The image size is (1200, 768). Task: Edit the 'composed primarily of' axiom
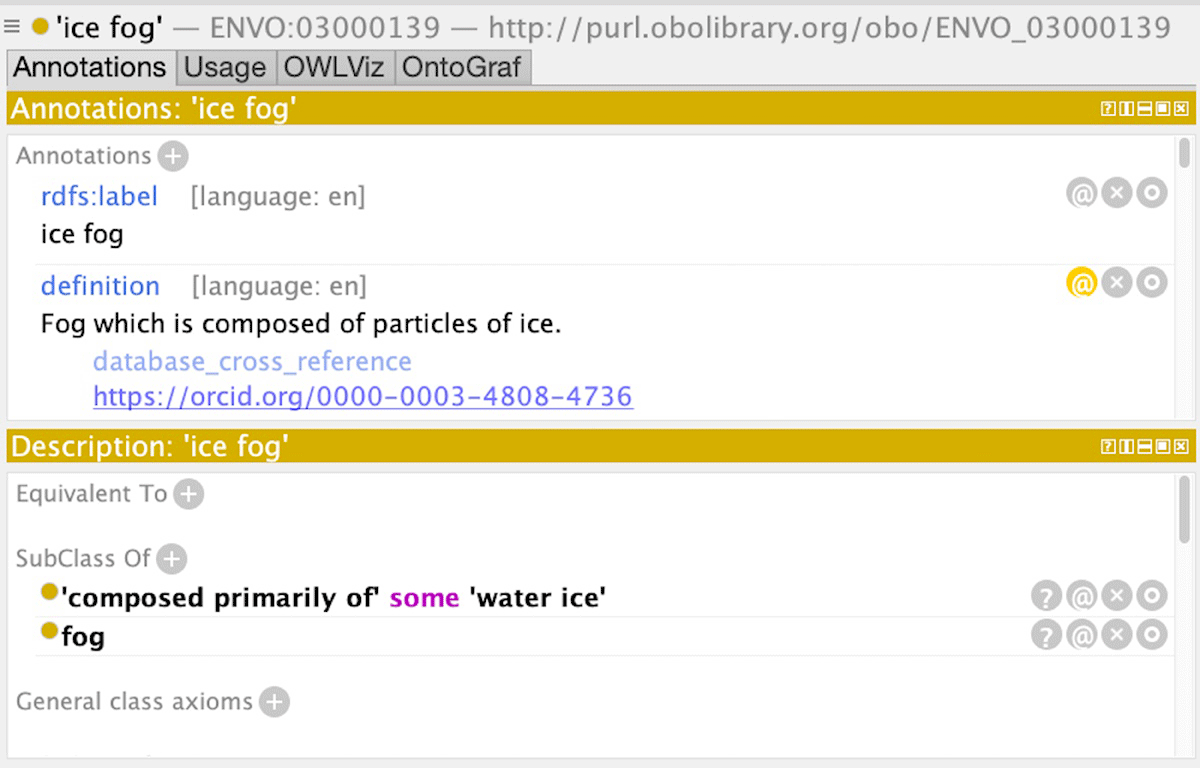pos(1152,597)
